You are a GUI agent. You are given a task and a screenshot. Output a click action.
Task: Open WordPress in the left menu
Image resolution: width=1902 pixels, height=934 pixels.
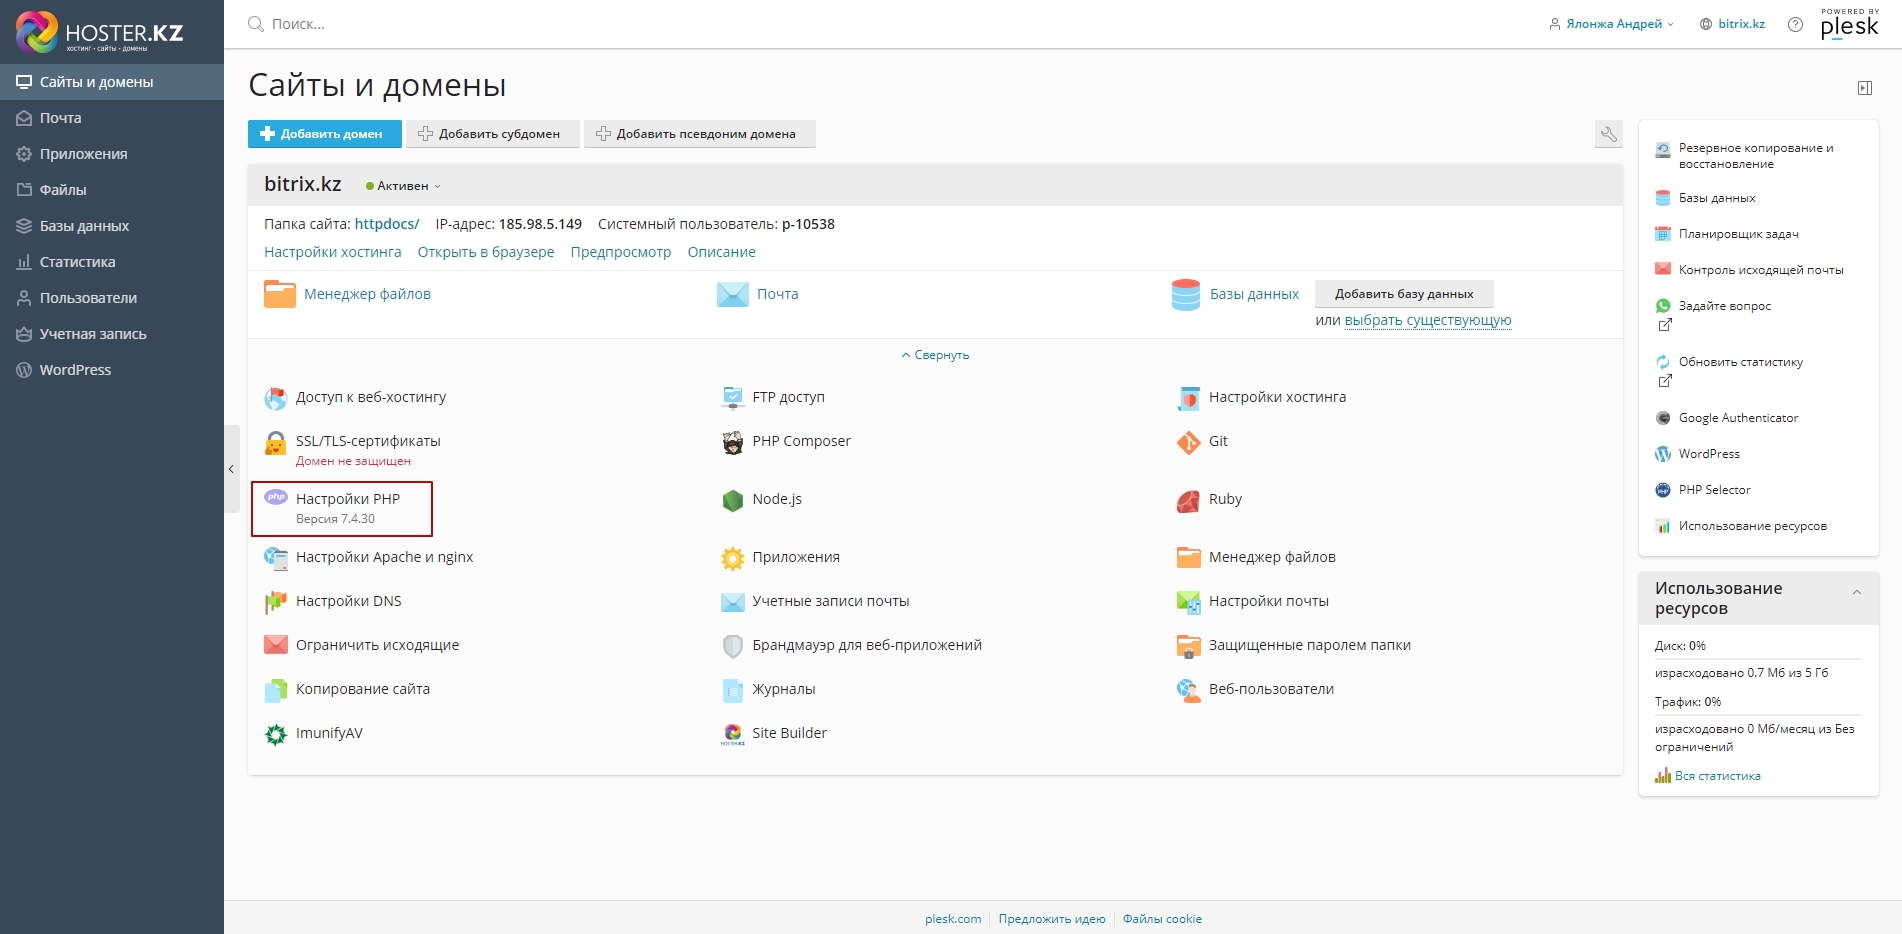[x=112, y=370]
